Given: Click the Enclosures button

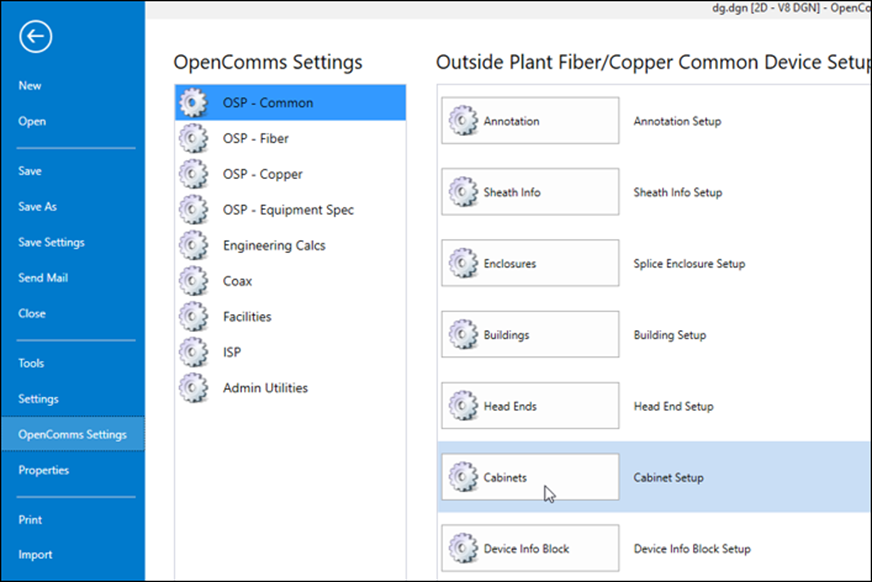Looking at the screenshot, I should point(530,263).
